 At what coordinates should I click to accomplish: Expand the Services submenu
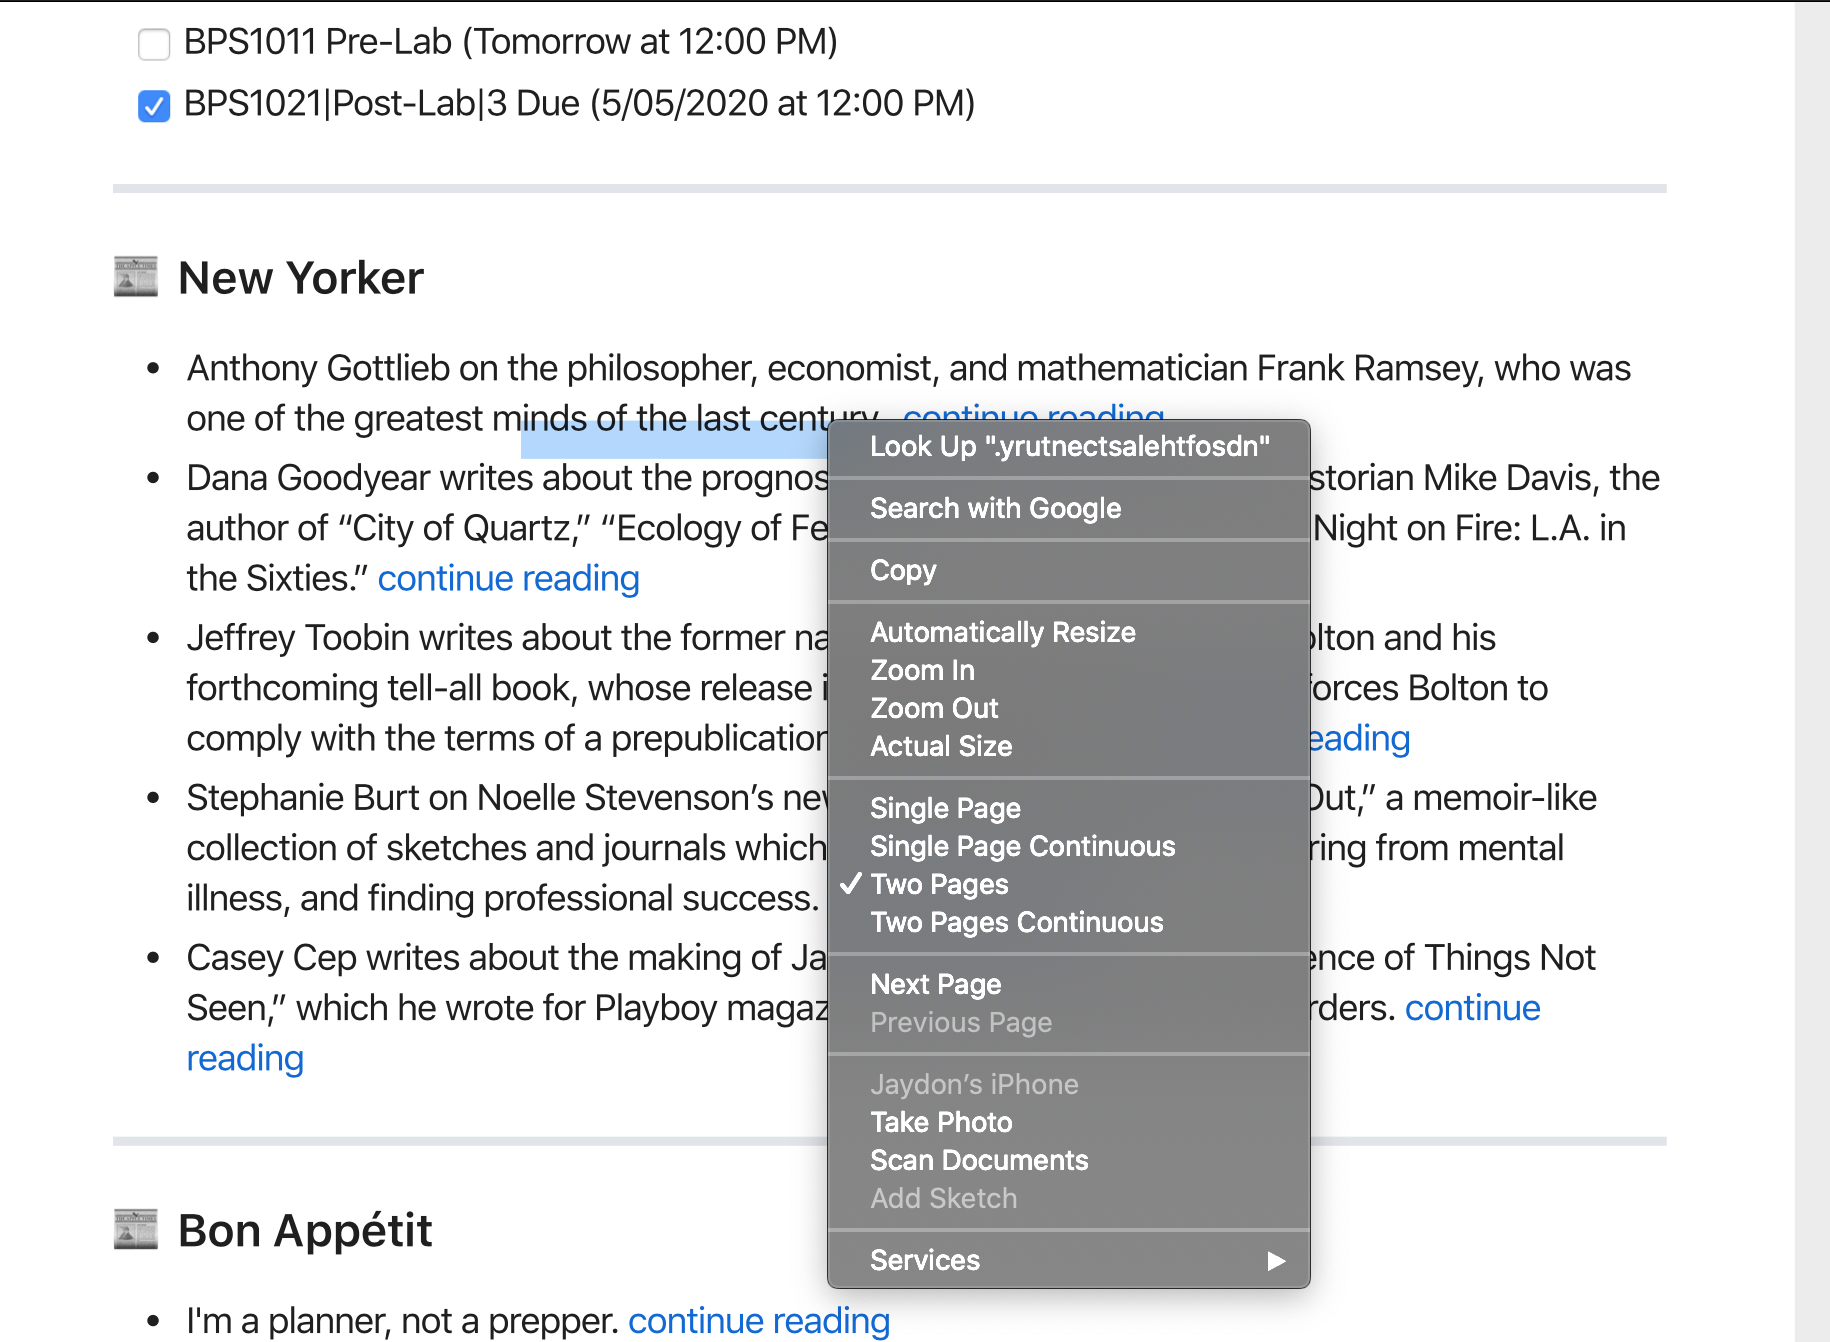(924, 1260)
